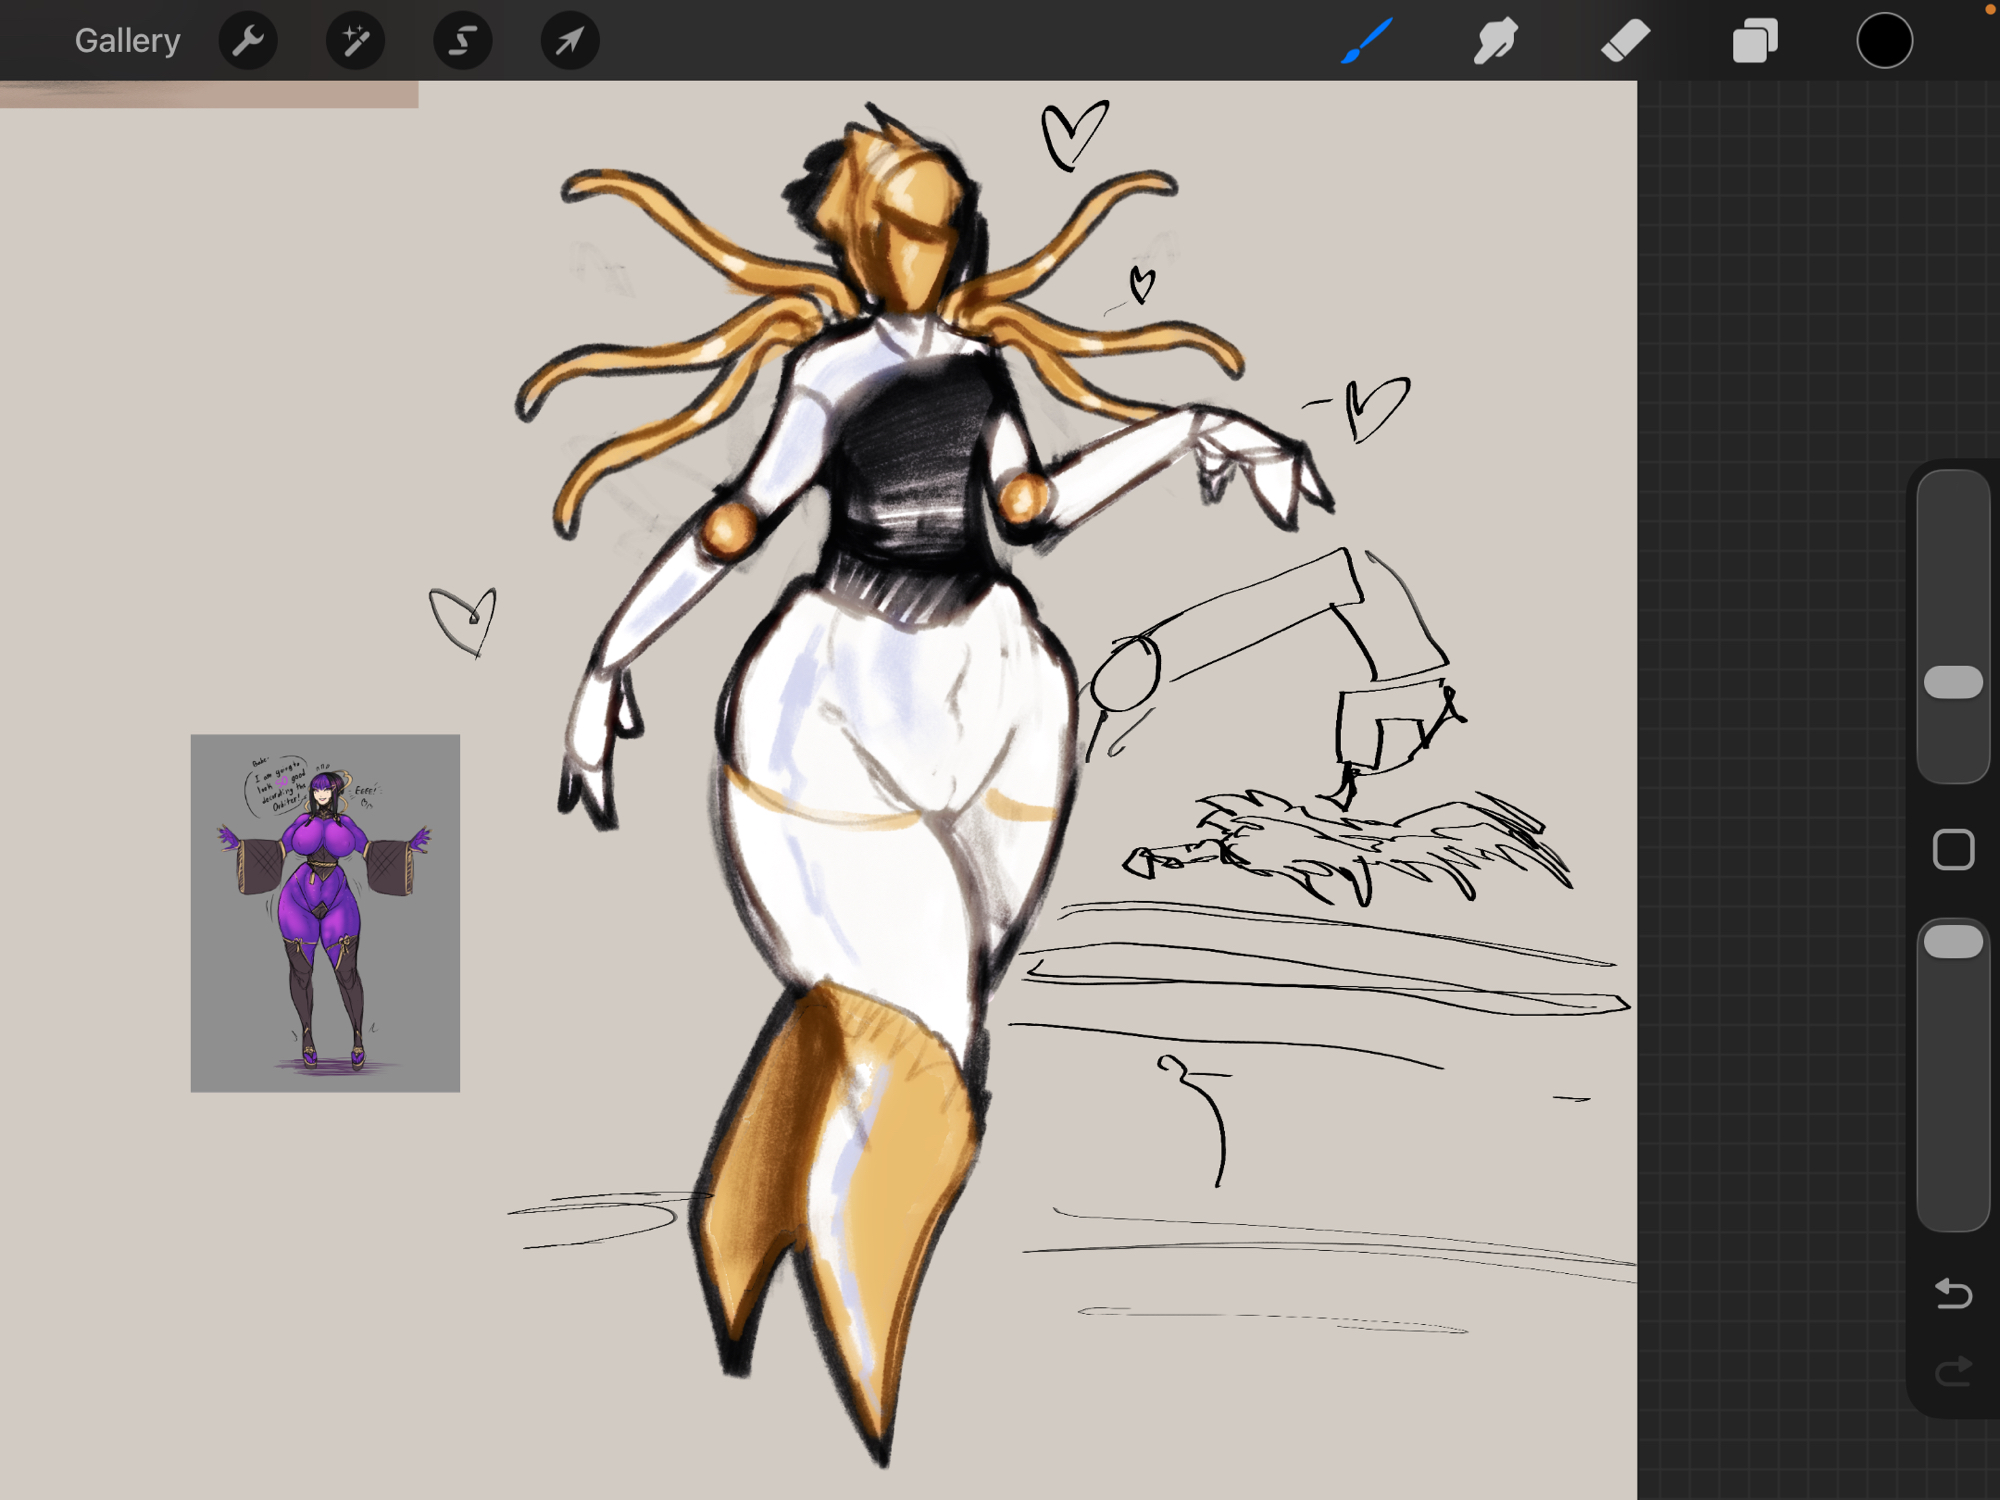This screenshot has width=2000, height=1500.
Task: Open the black active color picker
Action: (1884, 41)
